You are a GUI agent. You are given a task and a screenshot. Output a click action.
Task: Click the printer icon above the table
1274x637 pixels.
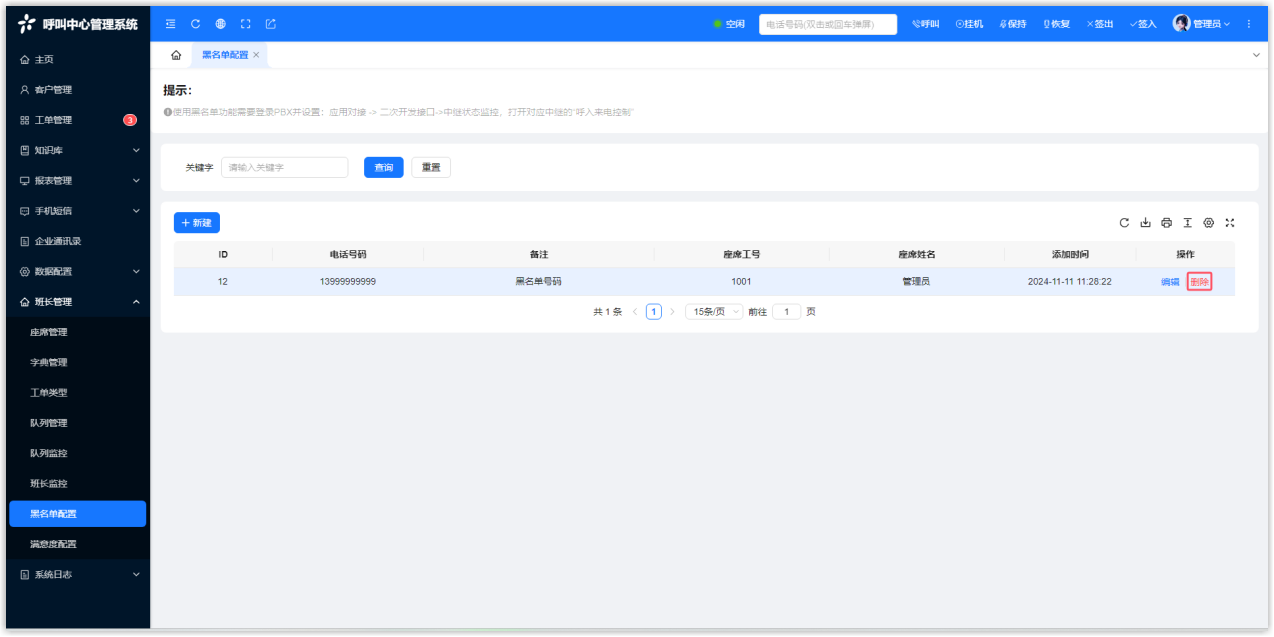point(1166,223)
